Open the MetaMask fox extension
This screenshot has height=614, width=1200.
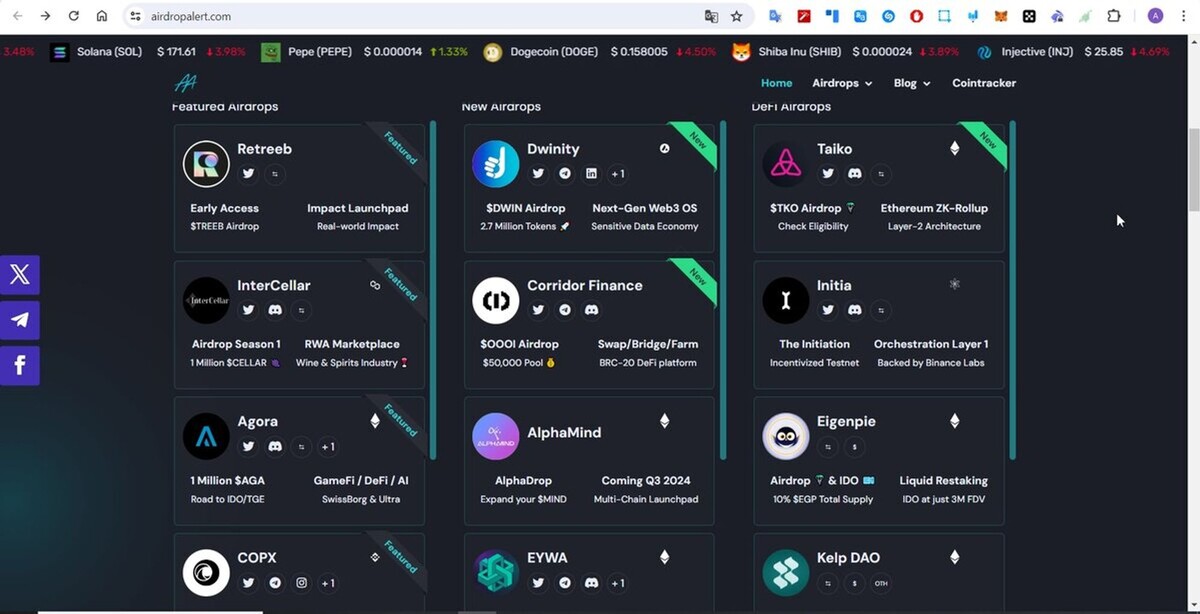click(x=1001, y=16)
